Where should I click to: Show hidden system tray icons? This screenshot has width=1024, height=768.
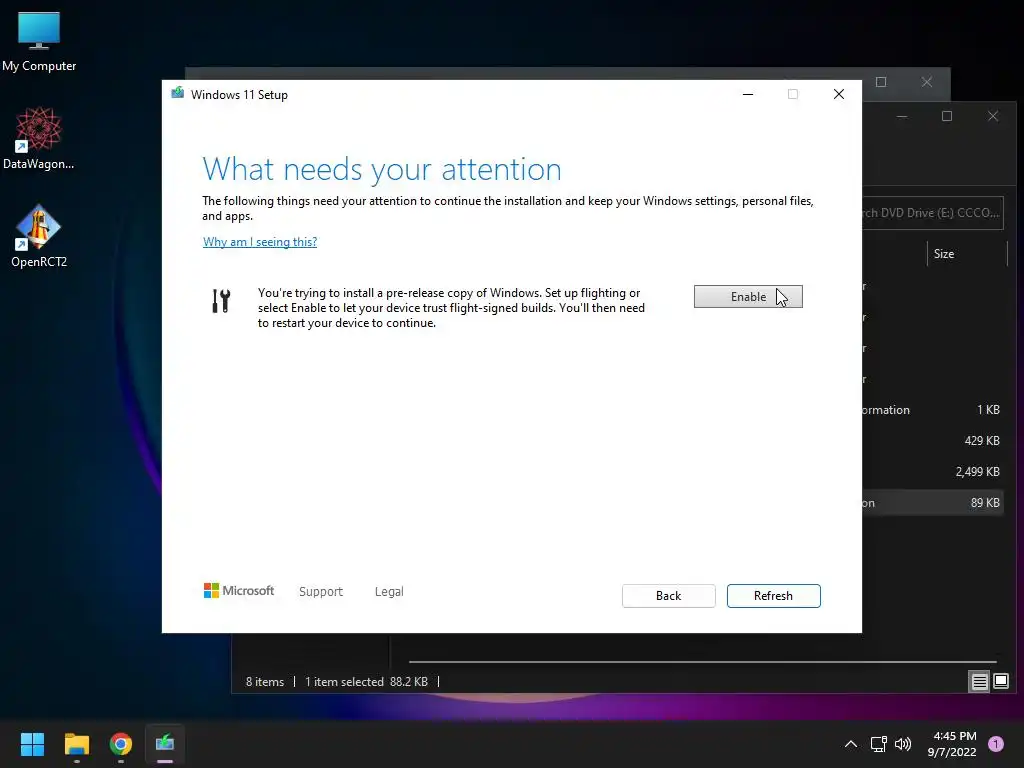point(850,744)
